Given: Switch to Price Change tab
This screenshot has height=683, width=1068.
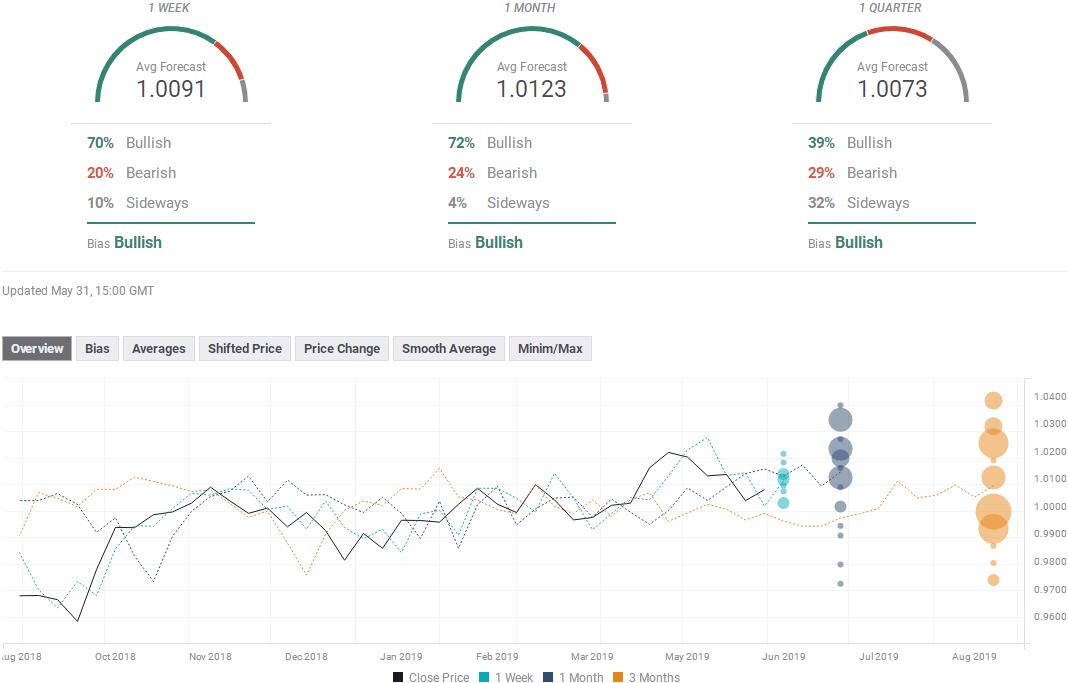Looking at the screenshot, I should click(341, 349).
